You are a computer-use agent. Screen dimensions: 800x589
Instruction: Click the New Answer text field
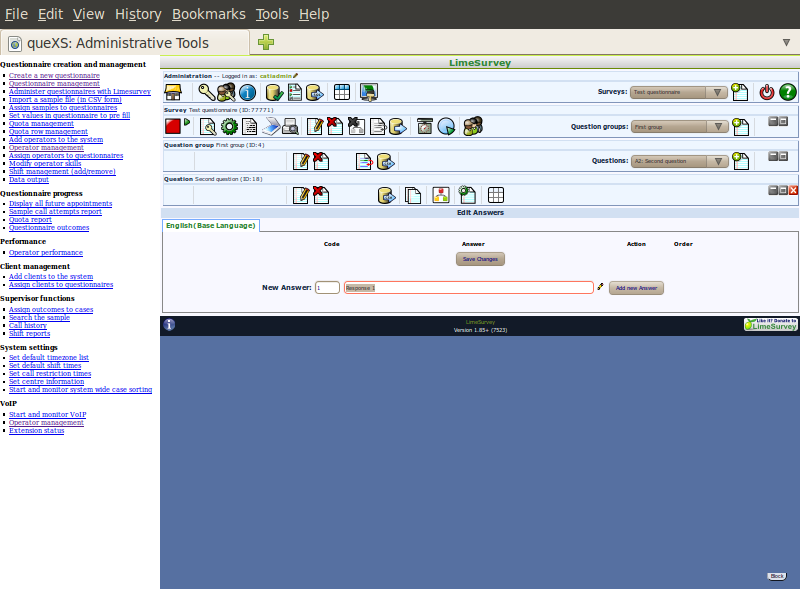click(x=468, y=288)
